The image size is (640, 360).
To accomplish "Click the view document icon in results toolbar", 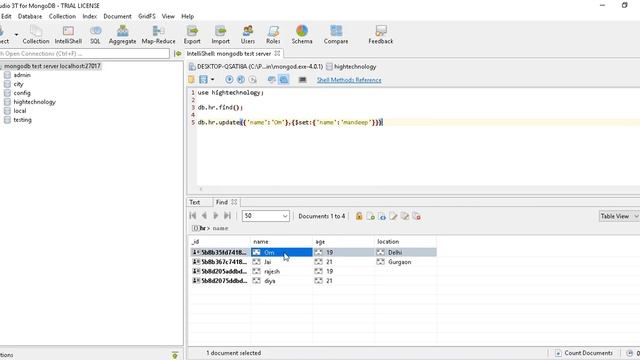I will [382, 216].
